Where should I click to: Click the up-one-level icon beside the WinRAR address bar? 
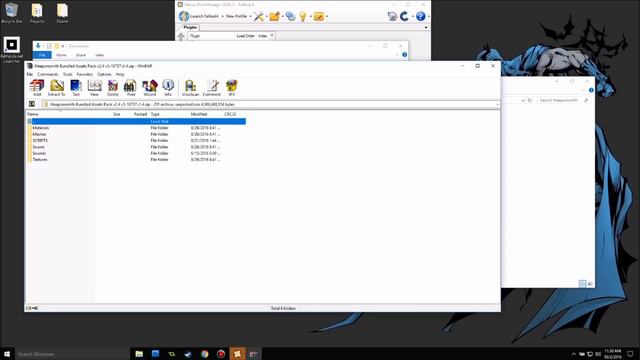pyautogui.click(x=32, y=104)
